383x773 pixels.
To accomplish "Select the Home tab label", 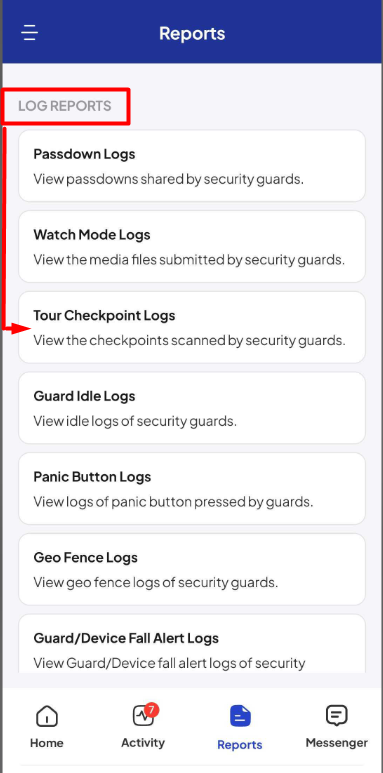I will click(x=47, y=742).
